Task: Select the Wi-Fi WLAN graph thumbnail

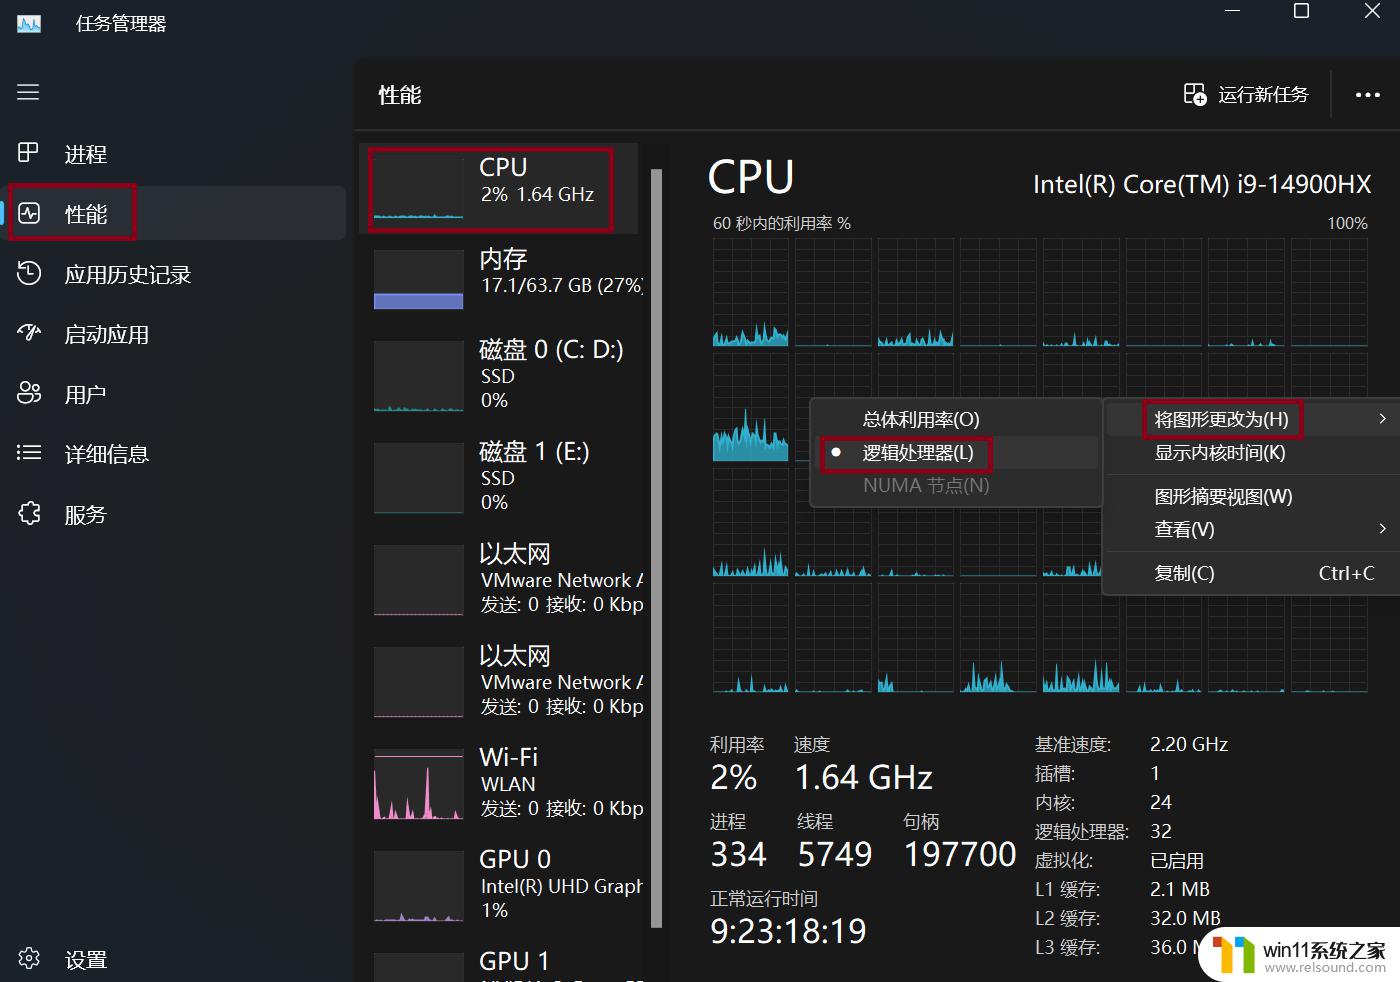Action: click(x=418, y=784)
